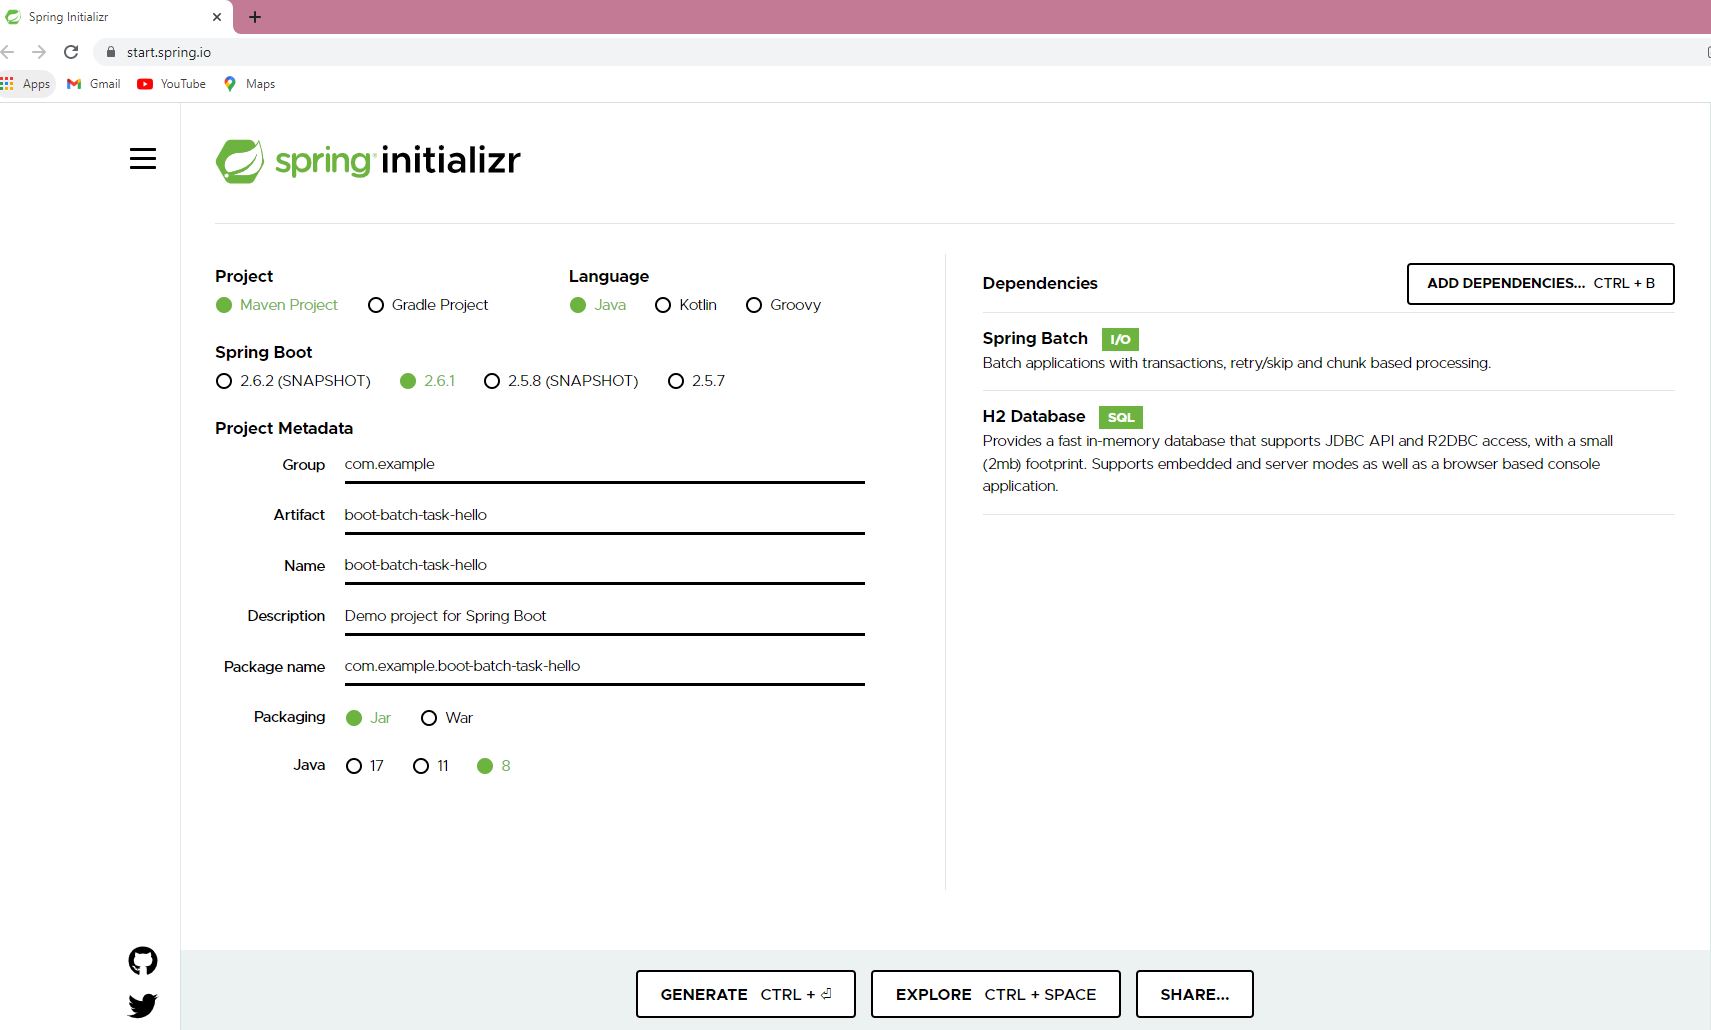Open the Twitter icon link

pyautogui.click(x=143, y=1005)
